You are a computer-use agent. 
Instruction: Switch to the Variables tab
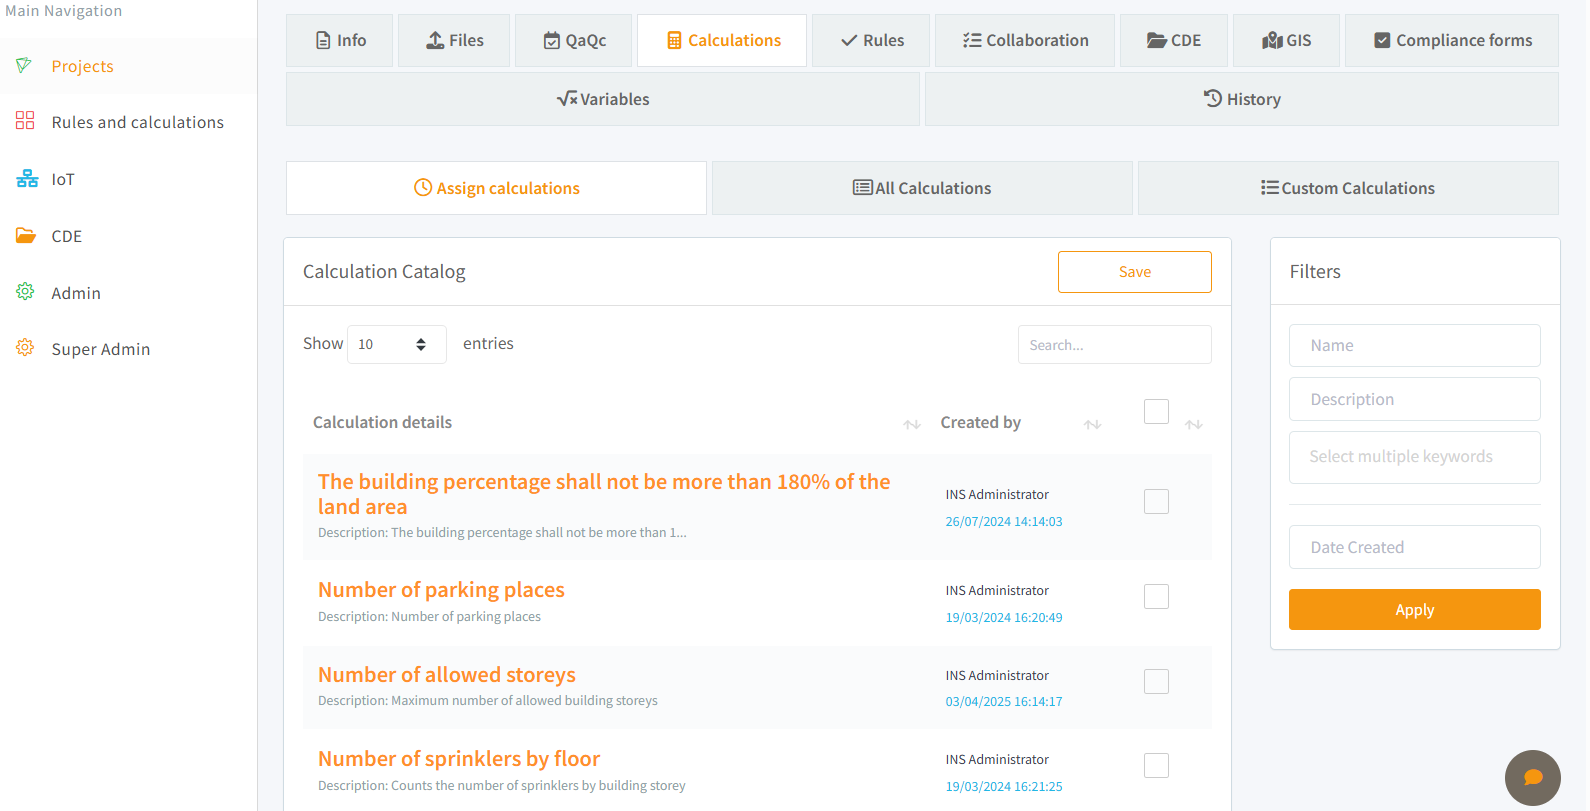[x=603, y=99]
